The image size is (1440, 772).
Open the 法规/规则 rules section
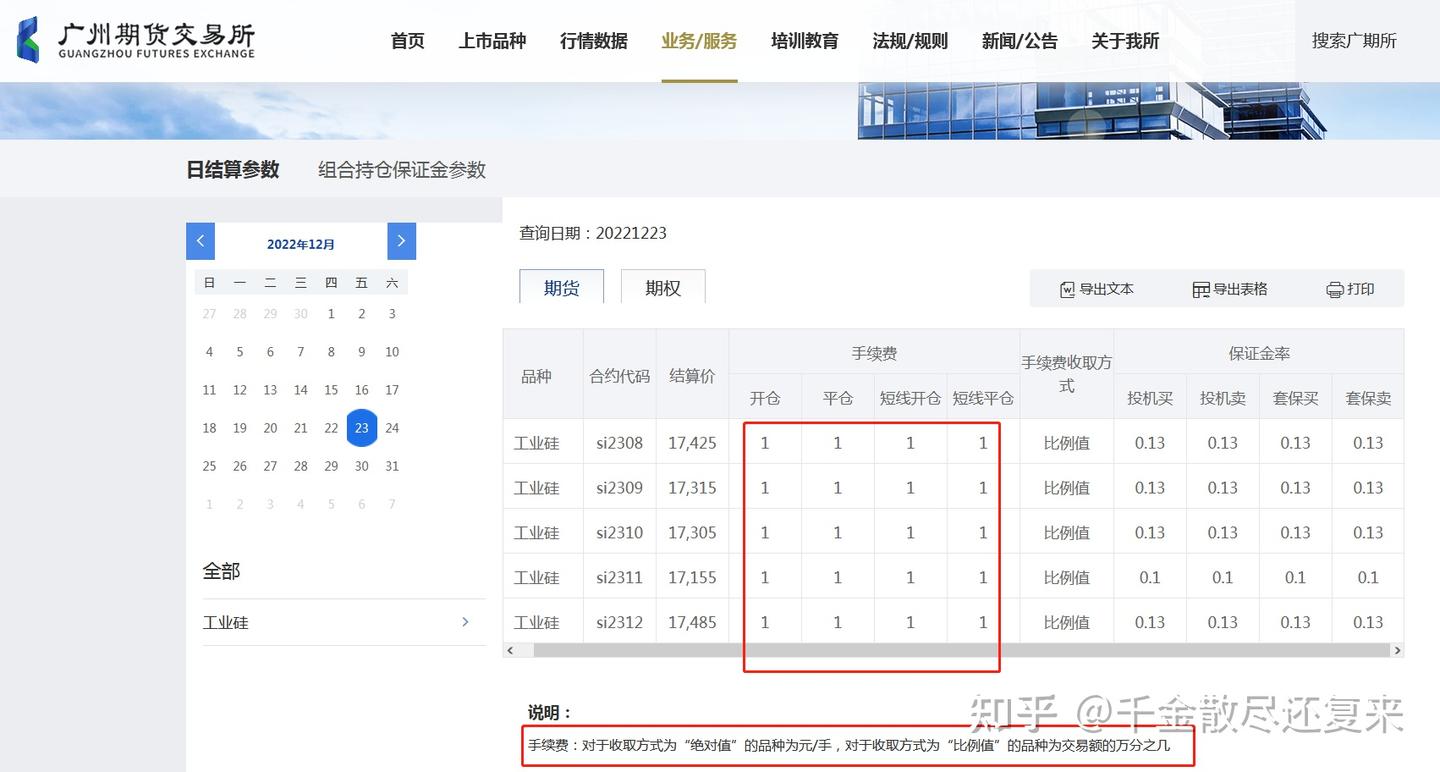tap(909, 41)
